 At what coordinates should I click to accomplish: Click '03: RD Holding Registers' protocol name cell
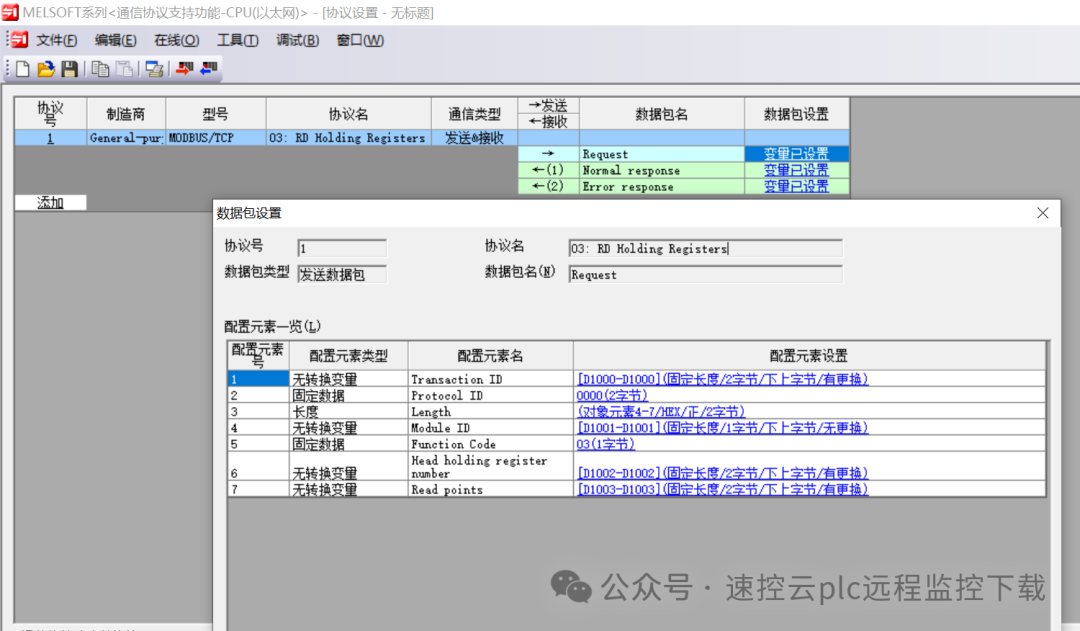(349, 138)
